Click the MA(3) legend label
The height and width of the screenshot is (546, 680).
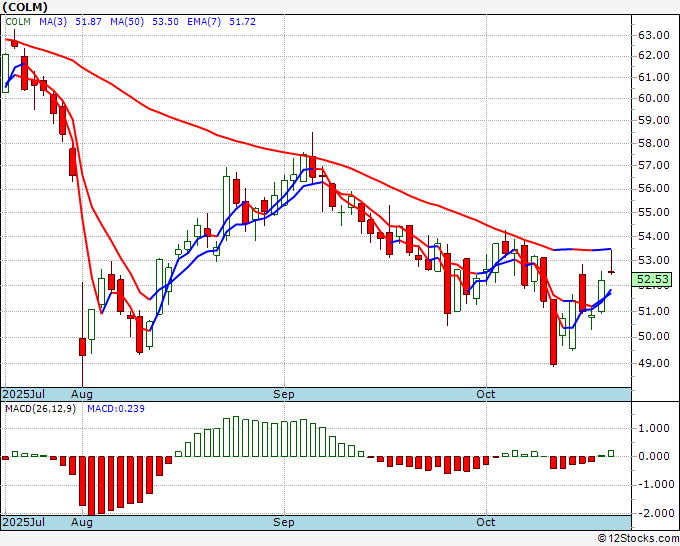coord(53,21)
